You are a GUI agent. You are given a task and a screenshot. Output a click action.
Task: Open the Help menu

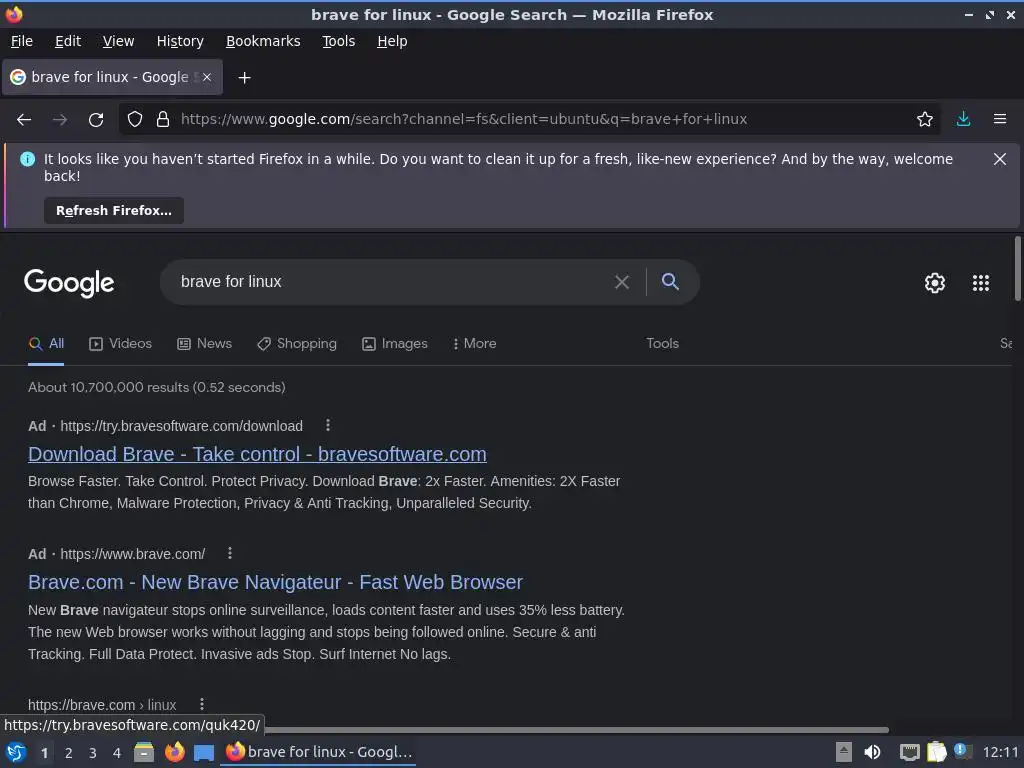coord(392,41)
